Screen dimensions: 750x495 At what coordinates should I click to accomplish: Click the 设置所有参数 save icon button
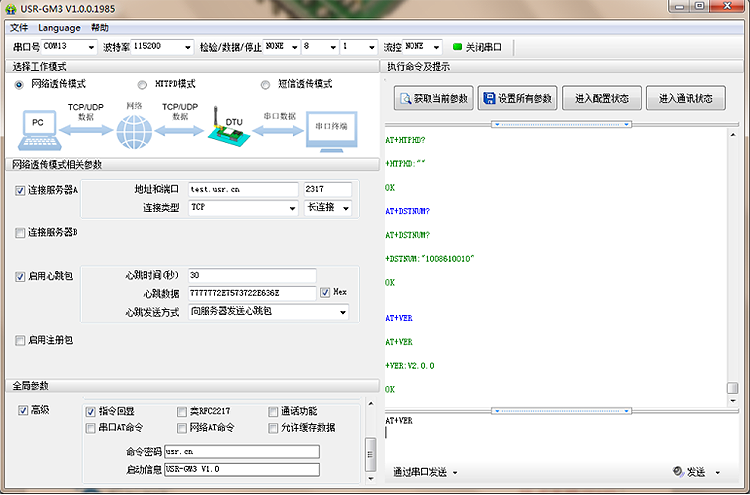click(490, 99)
